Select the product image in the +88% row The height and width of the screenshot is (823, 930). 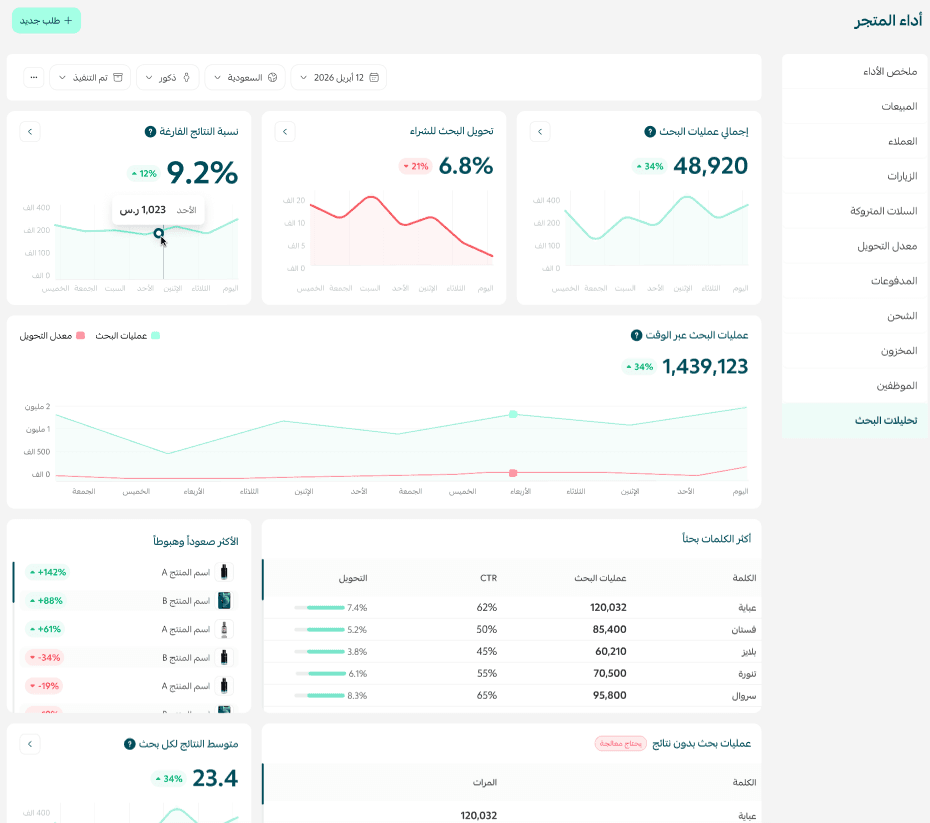pyautogui.click(x=224, y=601)
